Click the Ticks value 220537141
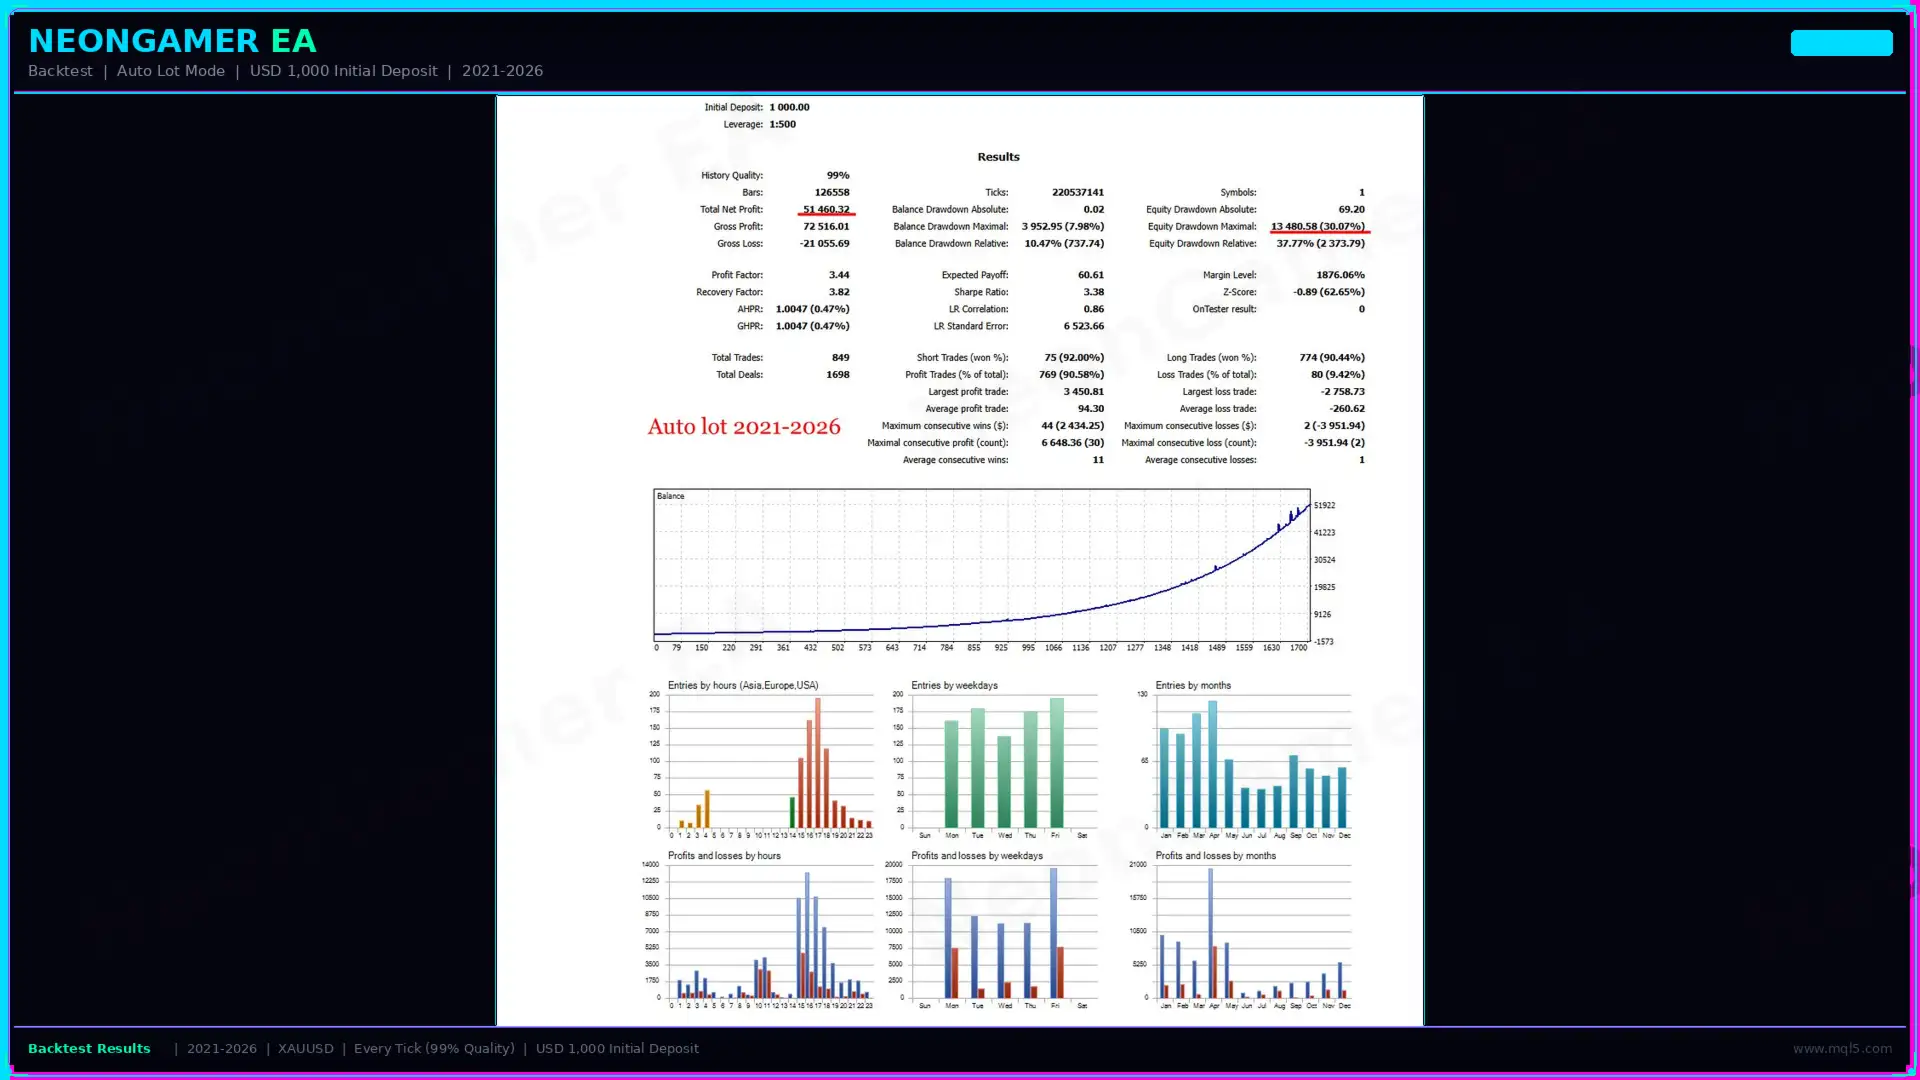 pos(1078,192)
